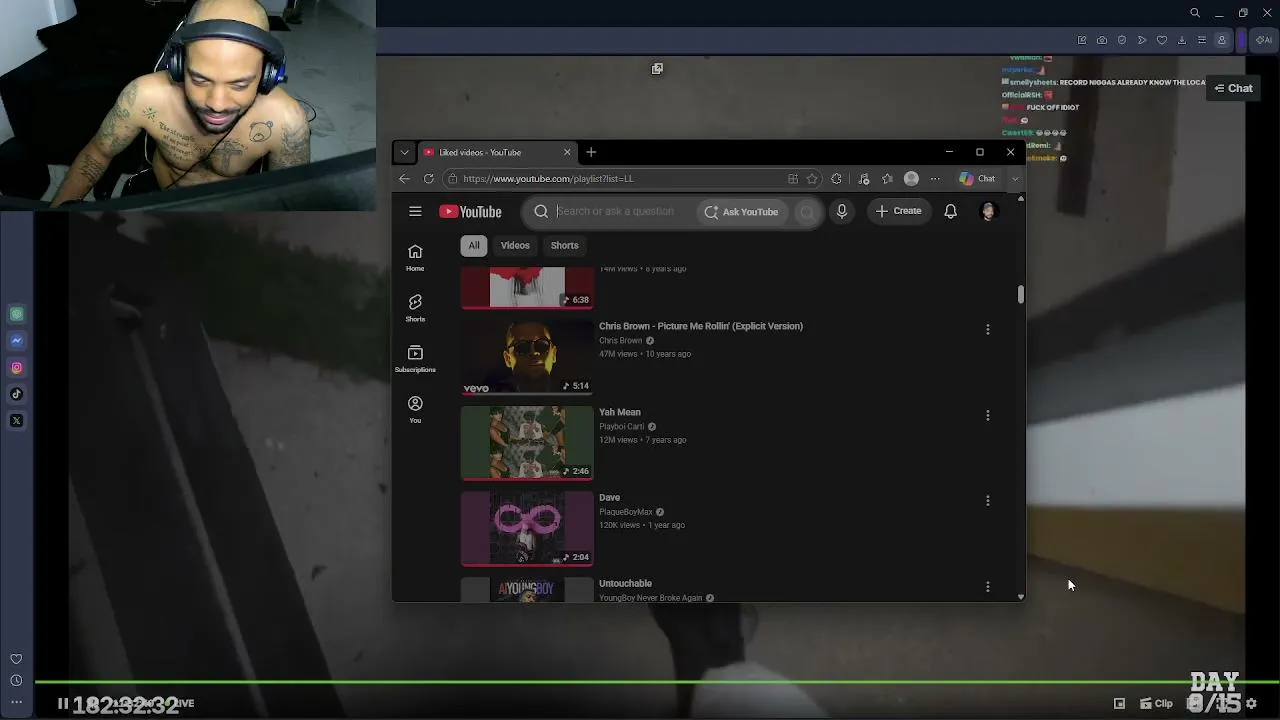Image resolution: width=1280 pixels, height=720 pixels.
Task: Favorite this page with the star icon
Action: click(x=812, y=179)
